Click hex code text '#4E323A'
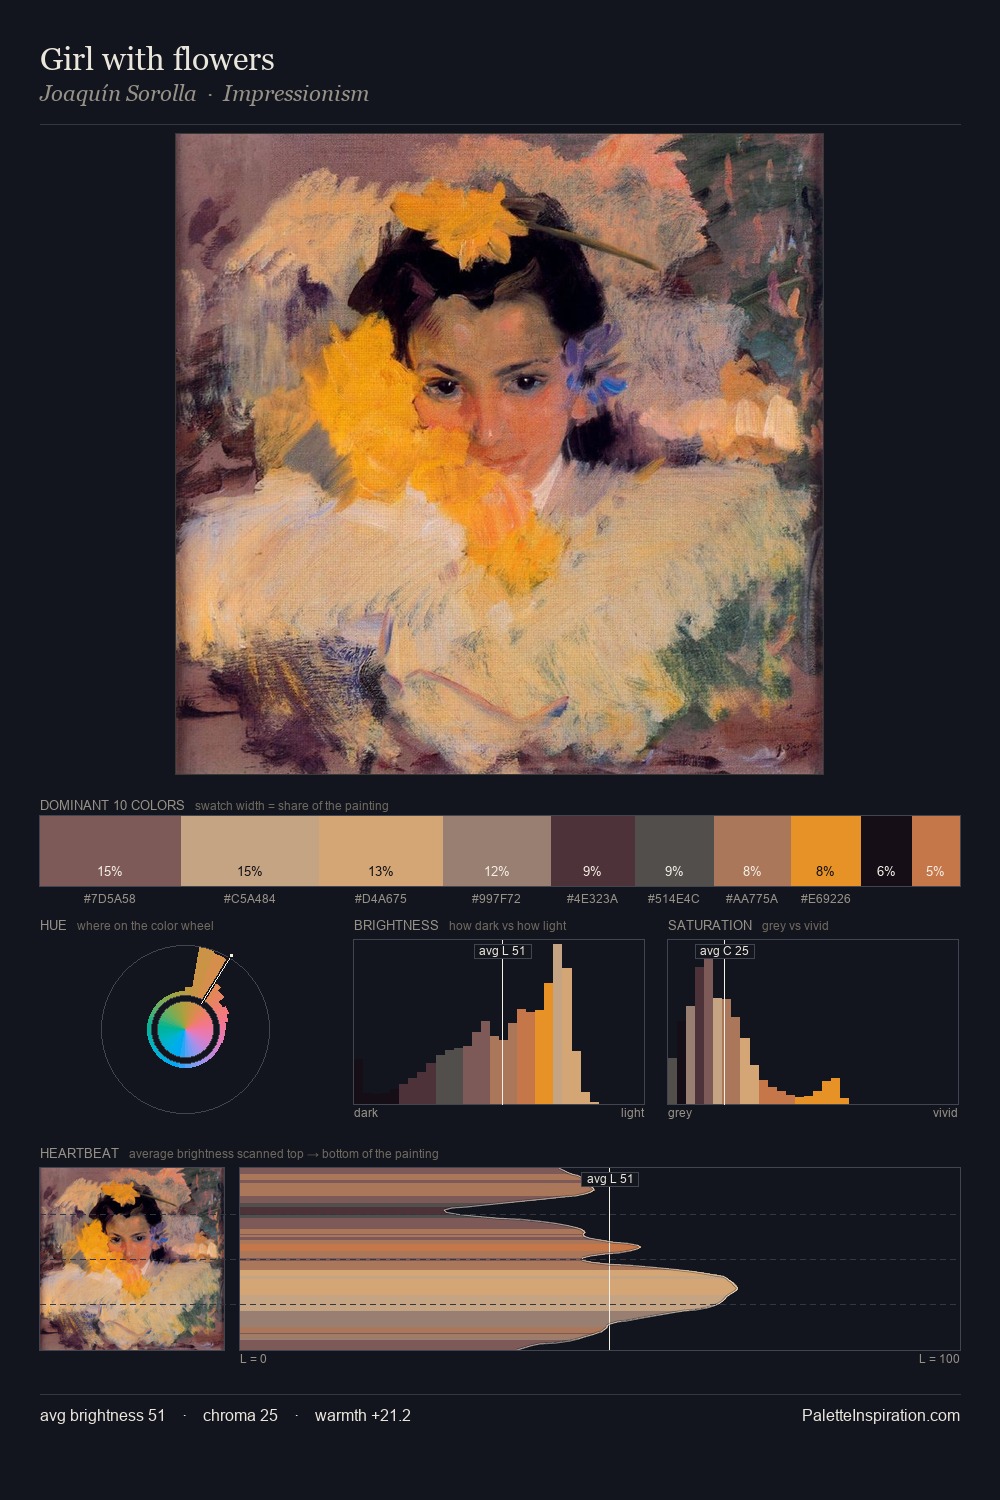The image size is (1000, 1500). click(x=593, y=898)
